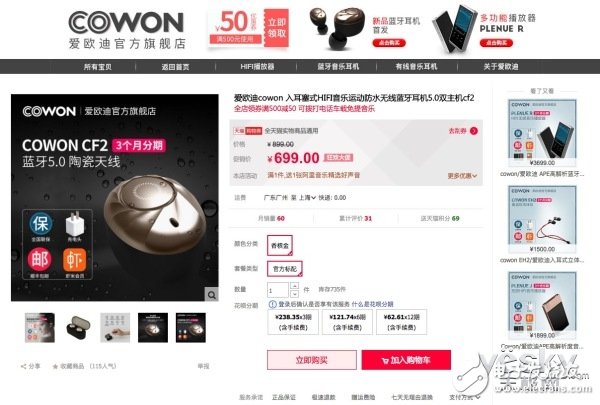Image resolution: width=600 pixels, height=405 pixels.
Task: Click the share icon below the thumbnails
Action: point(24,366)
